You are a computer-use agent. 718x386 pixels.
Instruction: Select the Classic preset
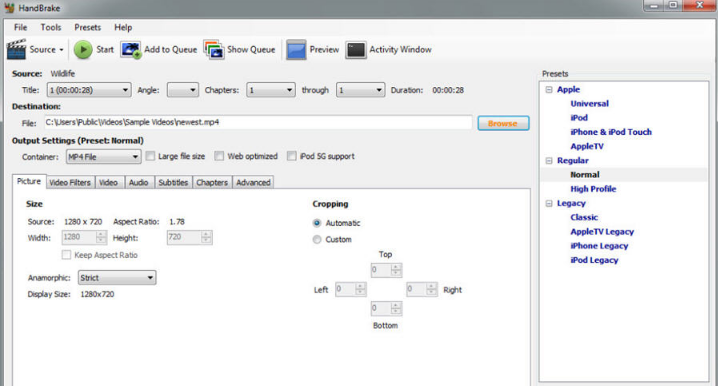[584, 217]
